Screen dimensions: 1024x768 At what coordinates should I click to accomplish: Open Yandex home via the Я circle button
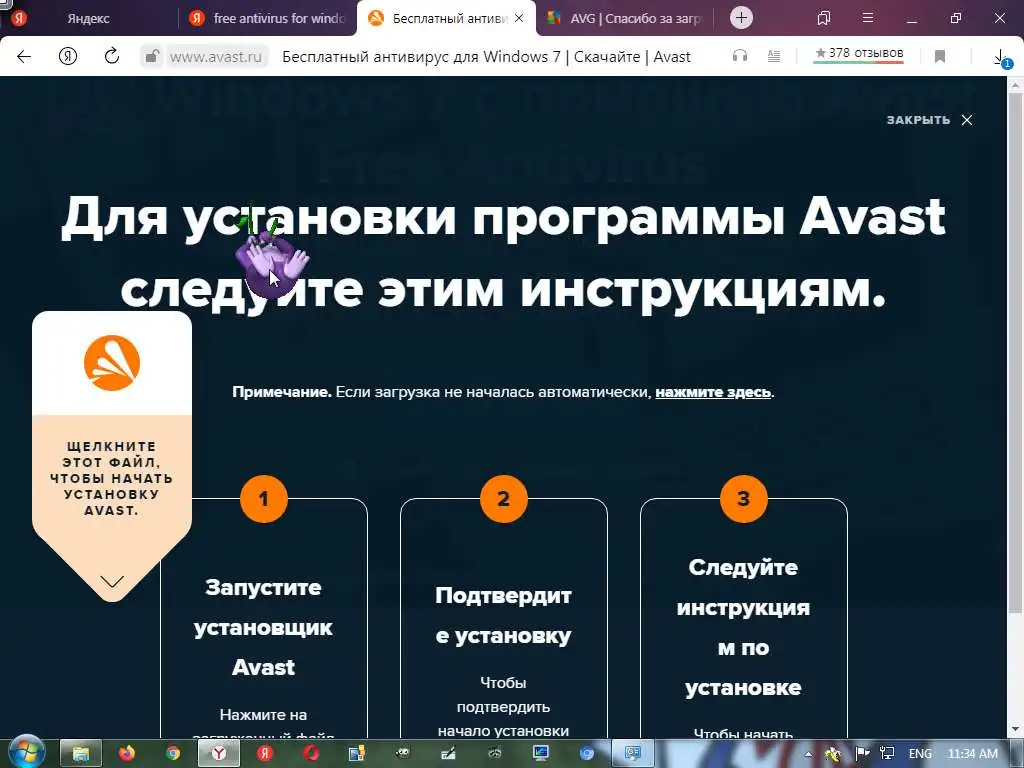click(68, 56)
